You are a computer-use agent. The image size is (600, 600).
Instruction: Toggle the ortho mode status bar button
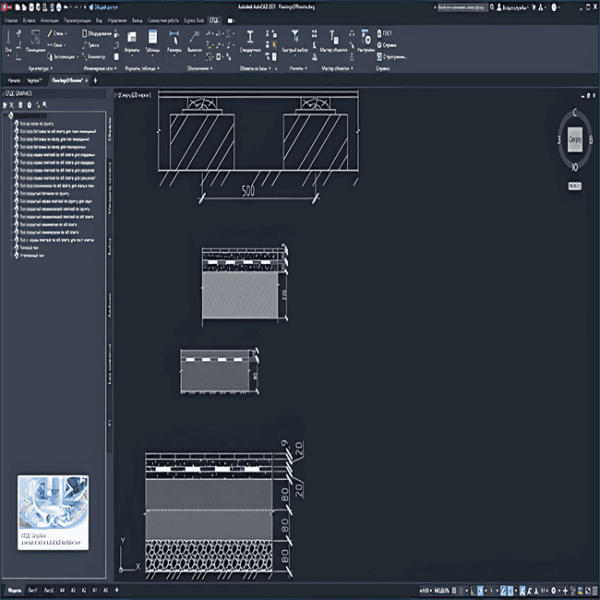tap(473, 591)
